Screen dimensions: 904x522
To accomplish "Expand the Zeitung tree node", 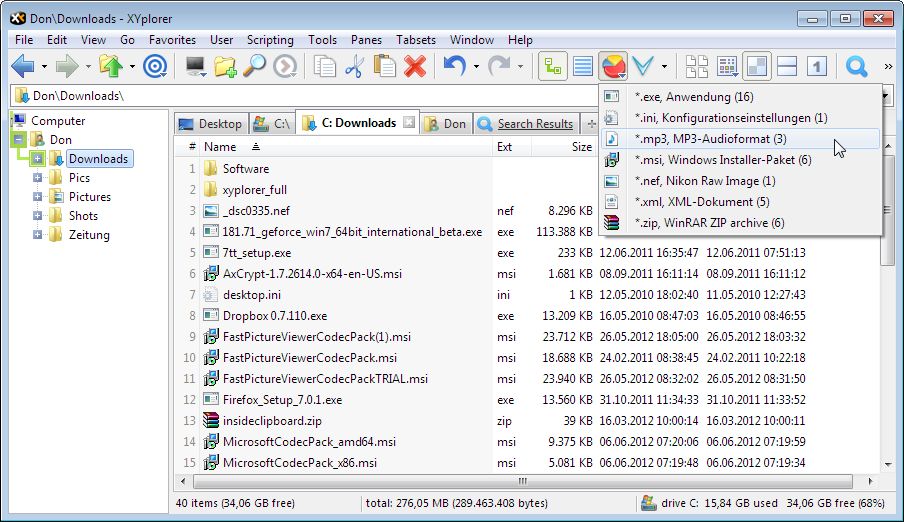I will [37, 235].
